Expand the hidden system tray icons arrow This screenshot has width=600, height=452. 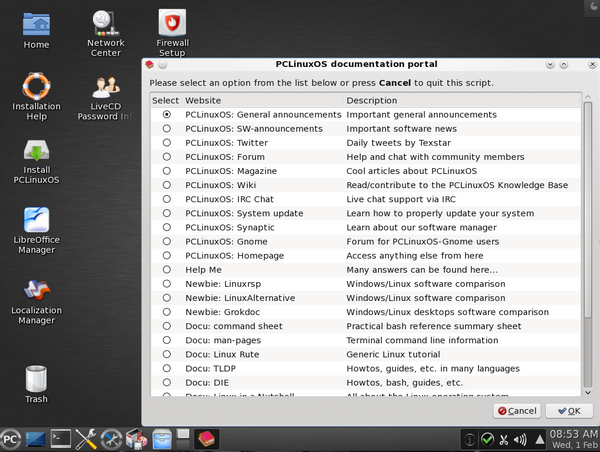click(x=542, y=439)
